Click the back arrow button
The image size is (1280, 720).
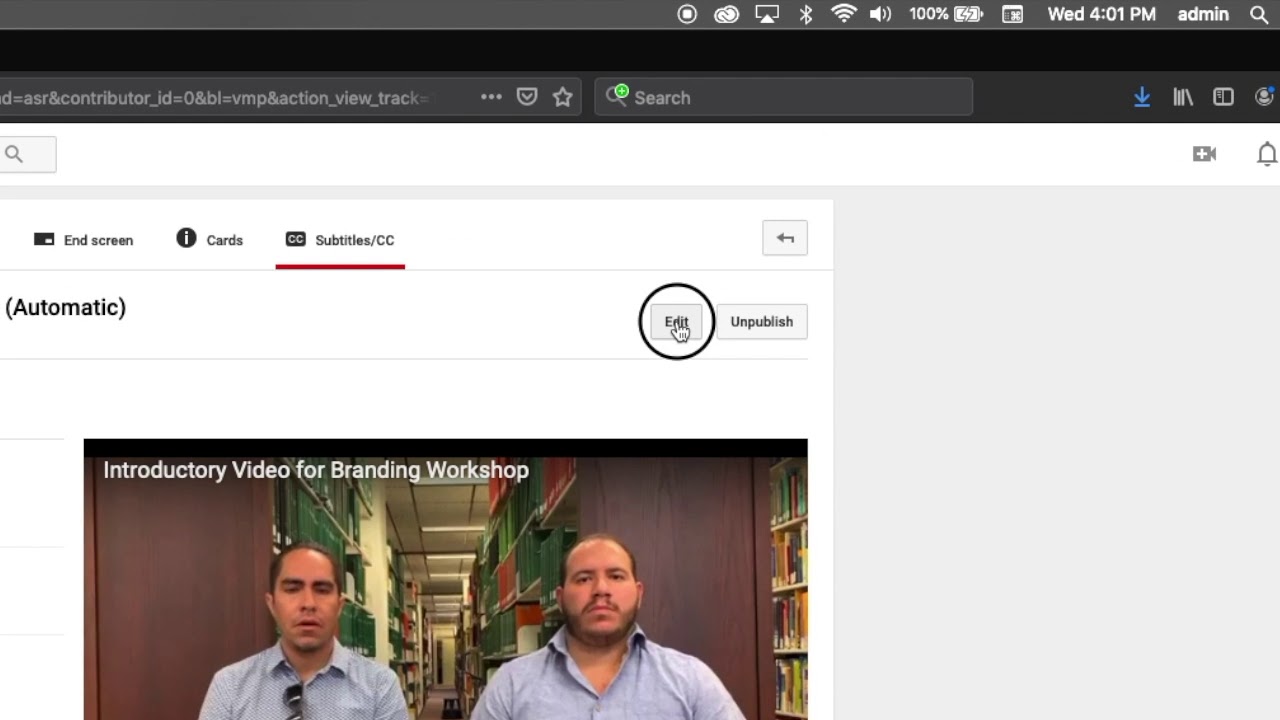(785, 238)
